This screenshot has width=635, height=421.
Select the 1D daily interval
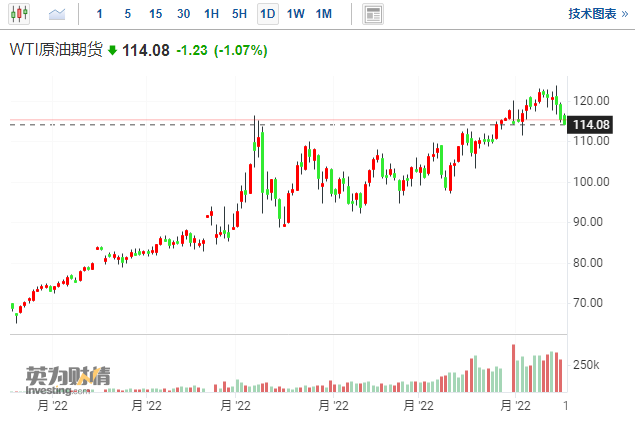pyautogui.click(x=268, y=14)
